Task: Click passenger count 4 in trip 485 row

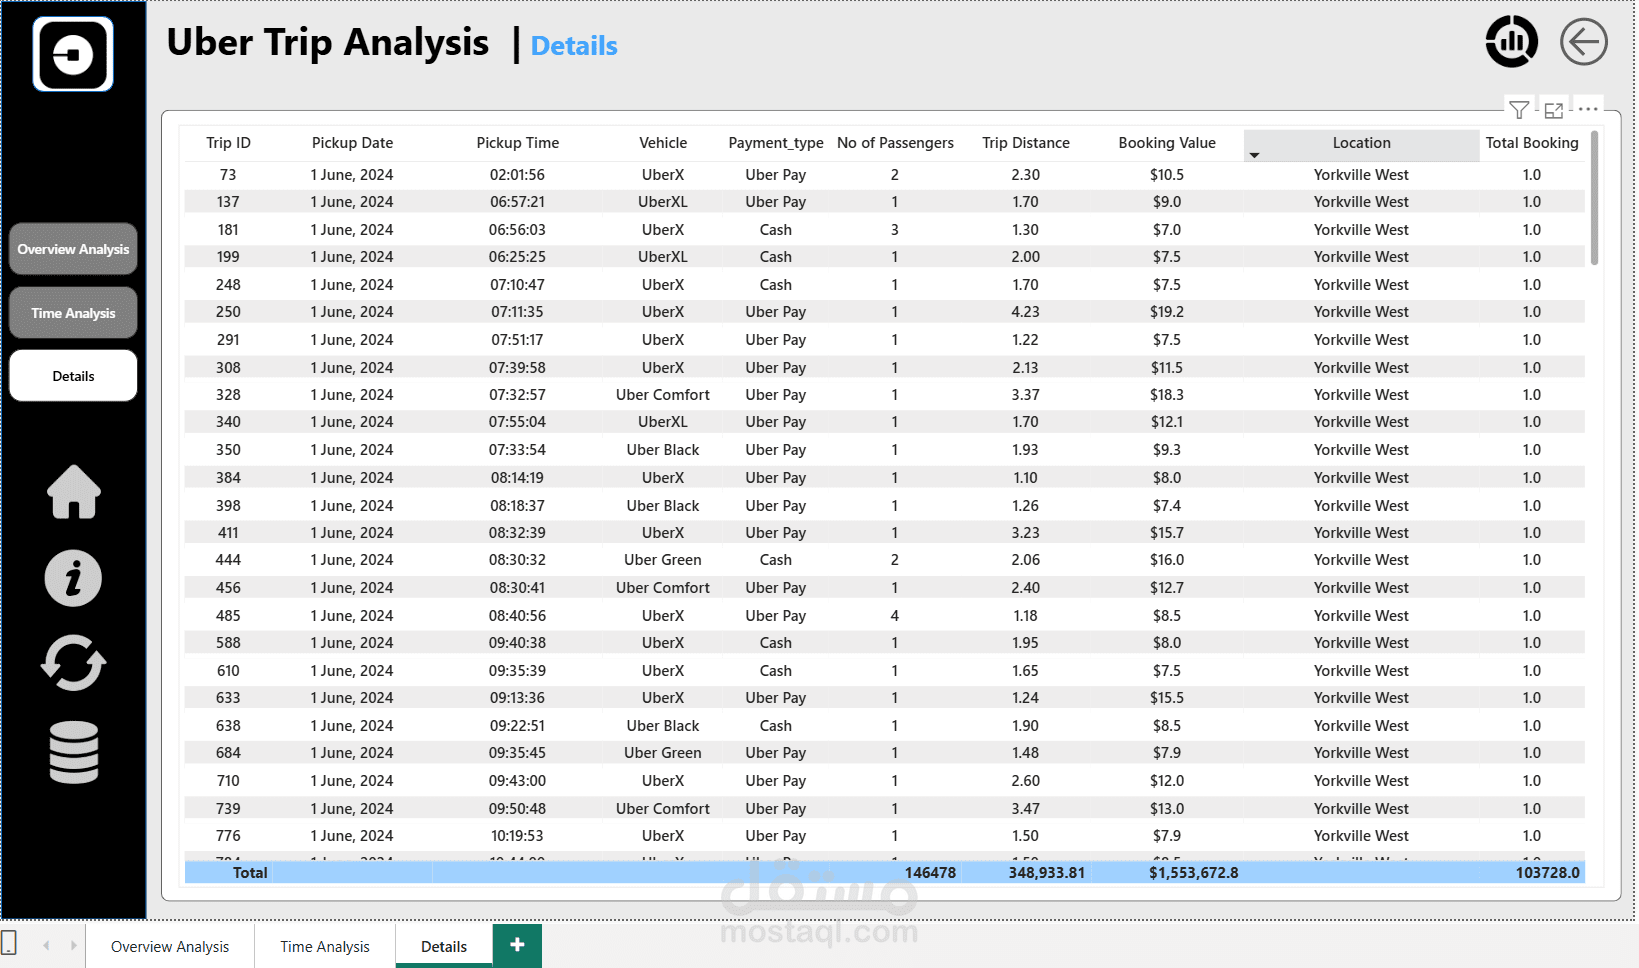Action: click(895, 616)
